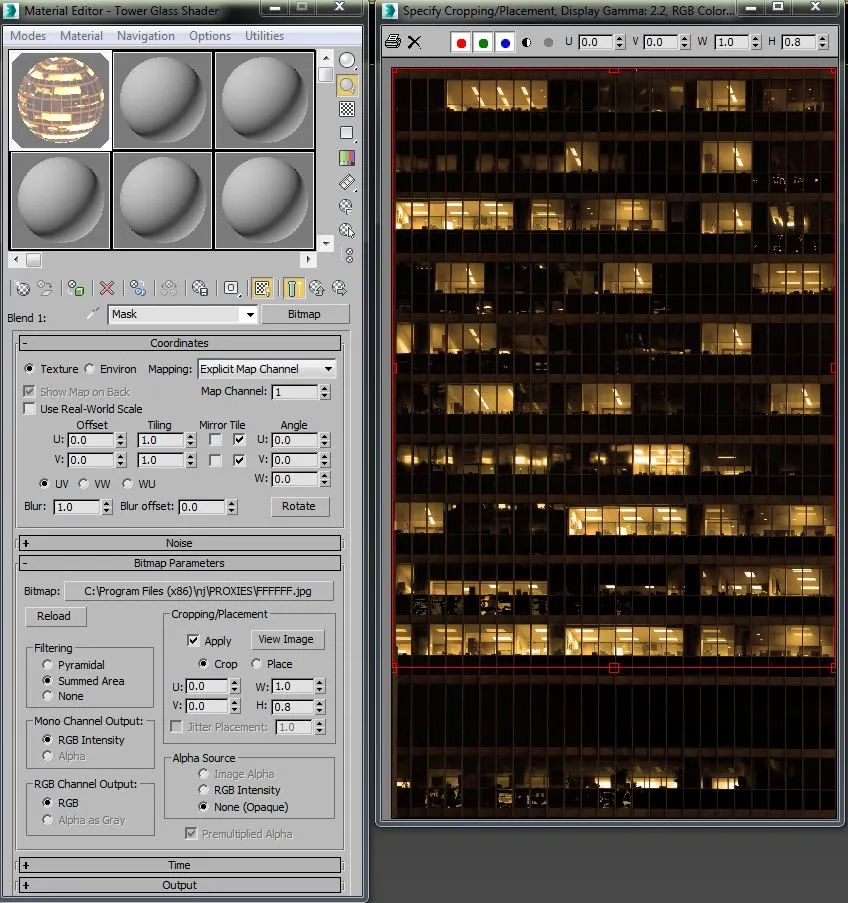Image resolution: width=848 pixels, height=903 pixels.
Task: Uncheck the Apply cropping checkbox
Action: point(193,641)
